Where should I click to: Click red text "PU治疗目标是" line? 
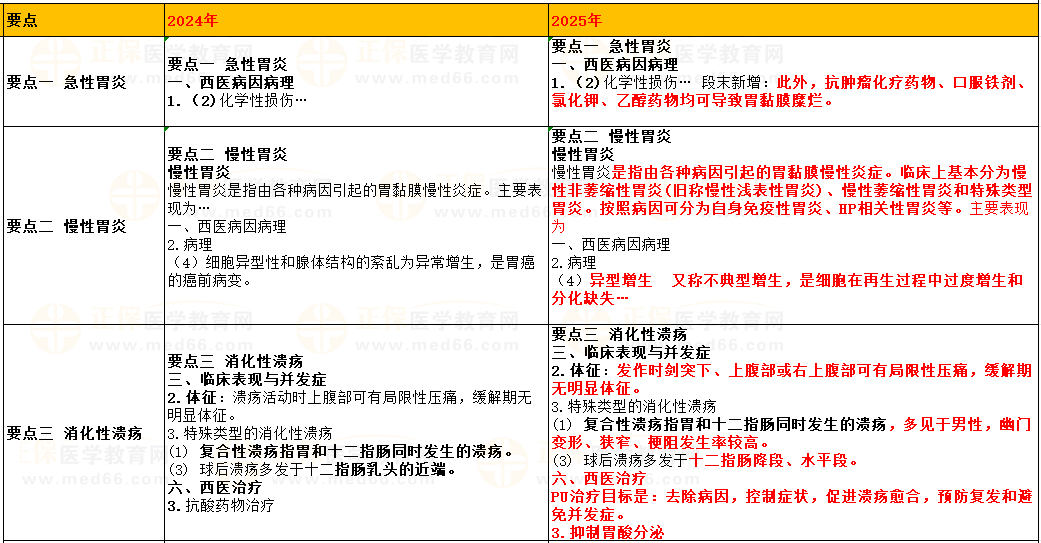click(x=790, y=496)
